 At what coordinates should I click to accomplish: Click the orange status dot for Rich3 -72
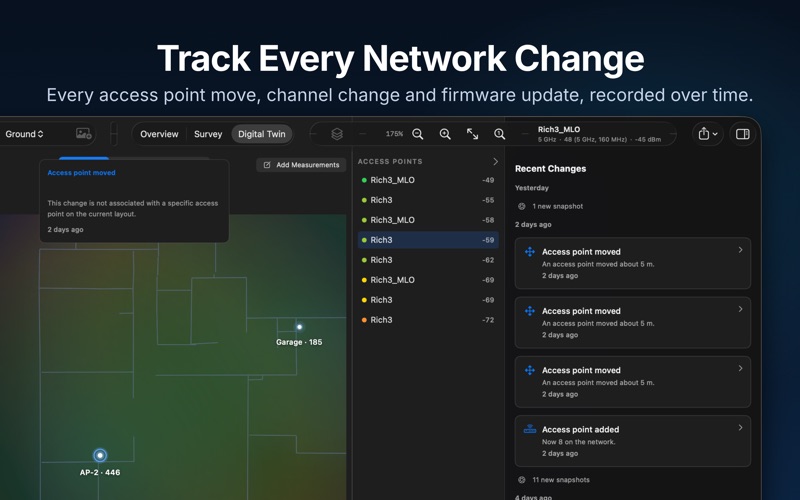point(364,320)
